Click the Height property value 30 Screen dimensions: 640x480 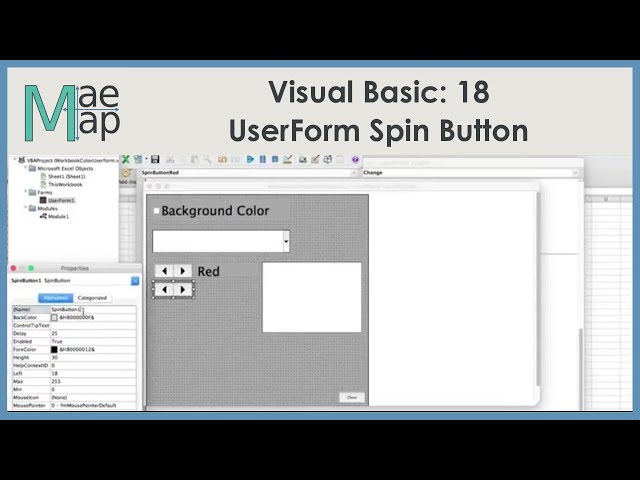93,357
